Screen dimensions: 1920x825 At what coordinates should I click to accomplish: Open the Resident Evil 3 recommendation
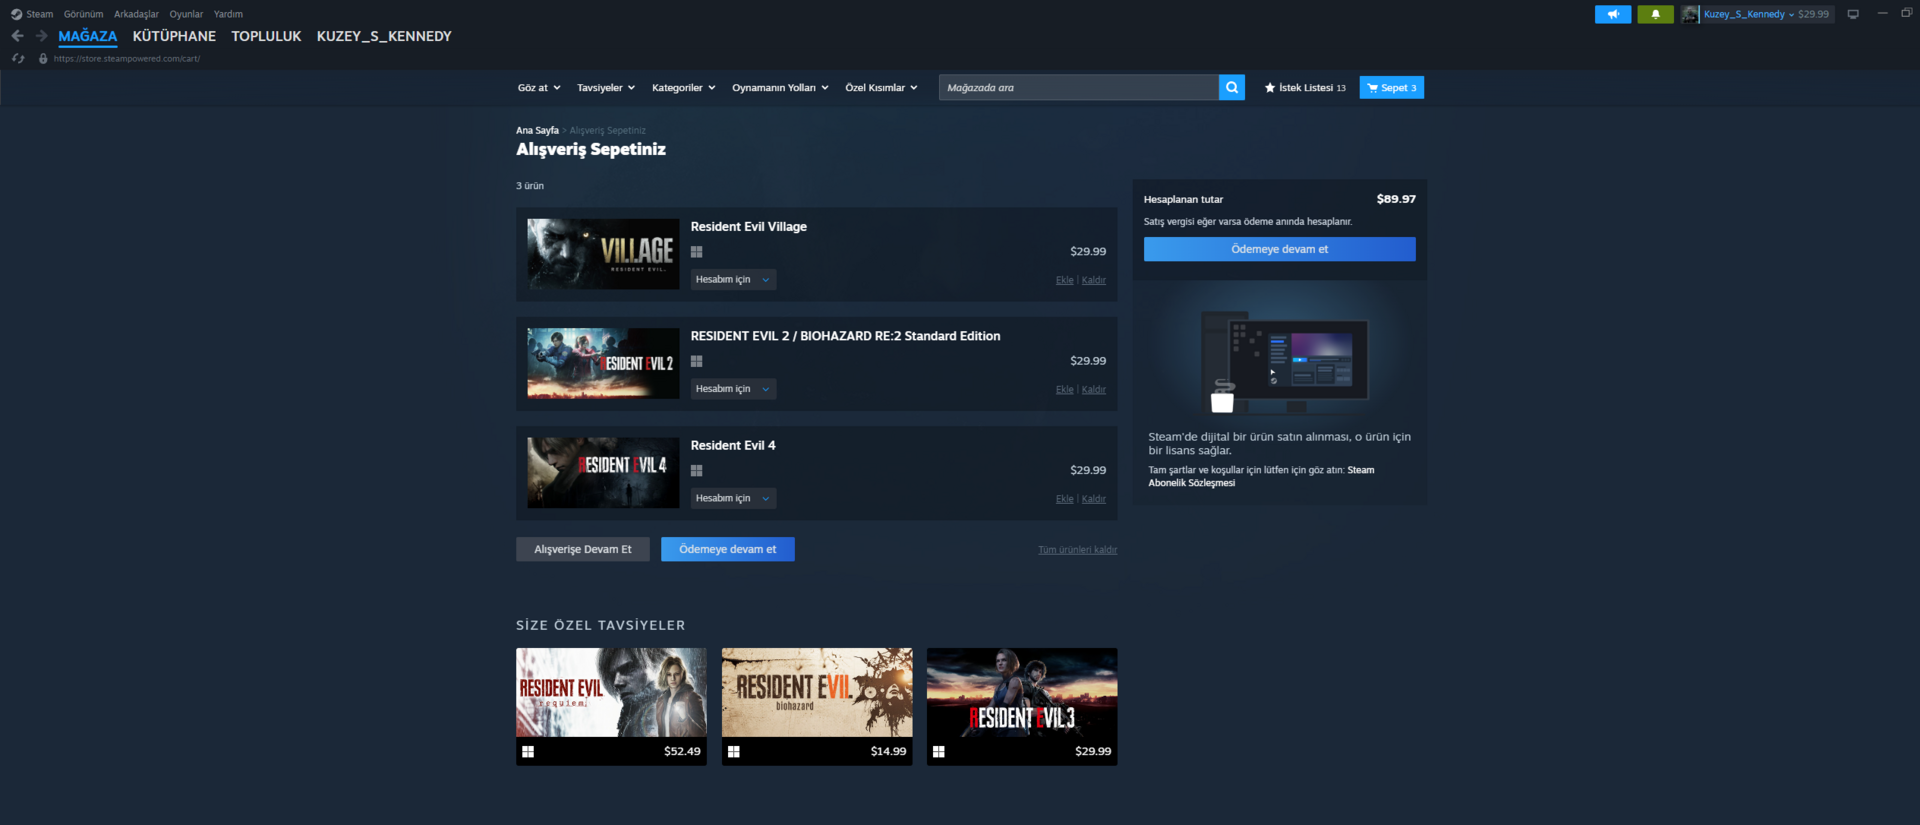pyautogui.click(x=1022, y=706)
